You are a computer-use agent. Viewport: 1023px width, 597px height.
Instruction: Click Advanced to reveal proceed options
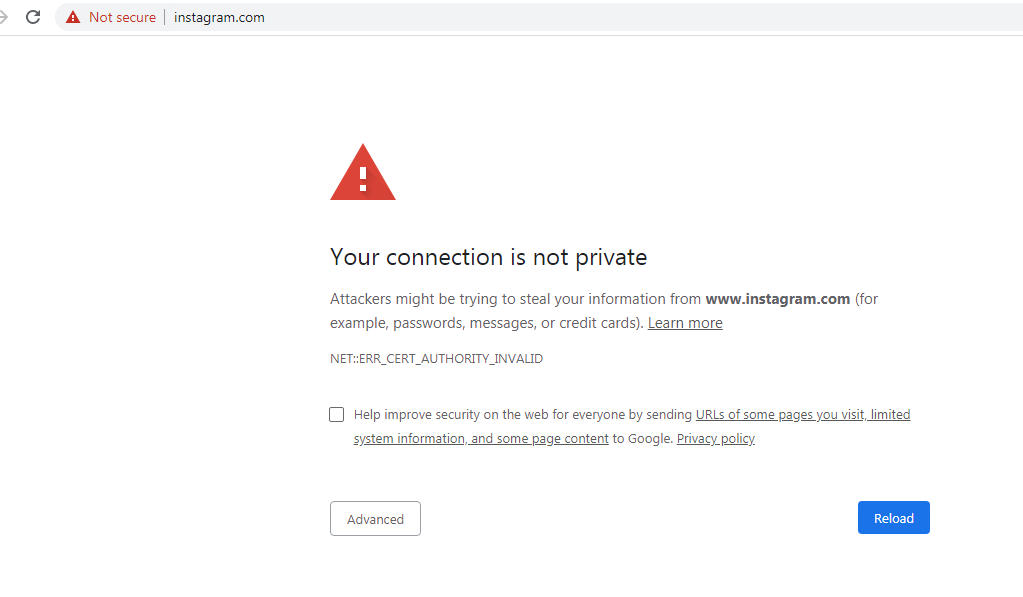[375, 518]
